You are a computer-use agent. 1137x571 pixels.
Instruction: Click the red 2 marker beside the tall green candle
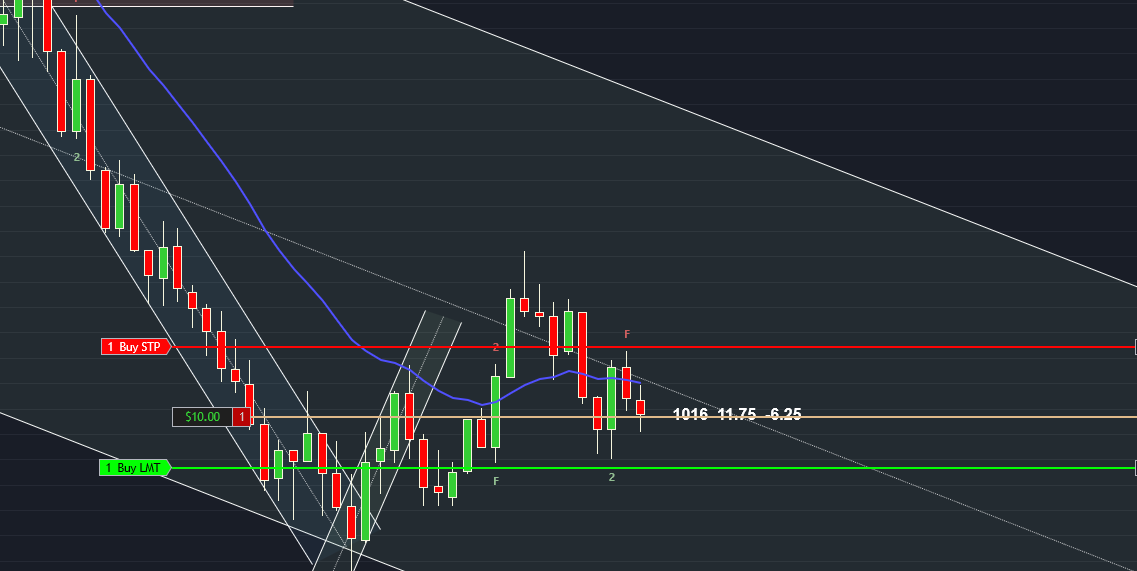click(x=495, y=347)
